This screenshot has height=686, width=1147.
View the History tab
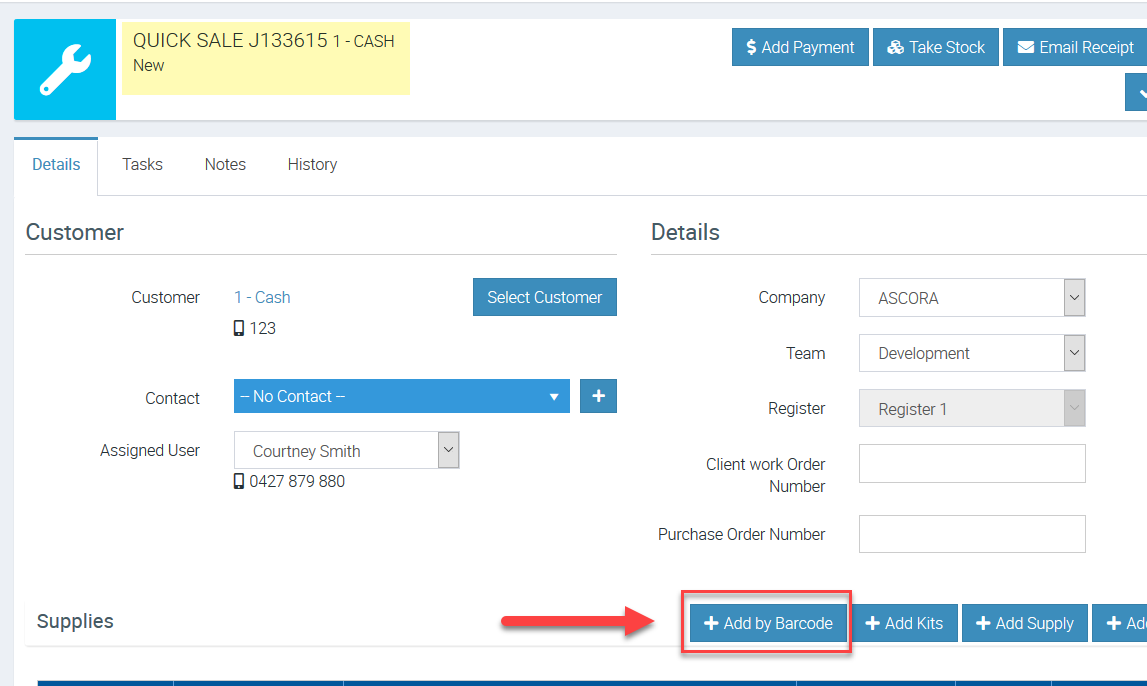click(312, 164)
